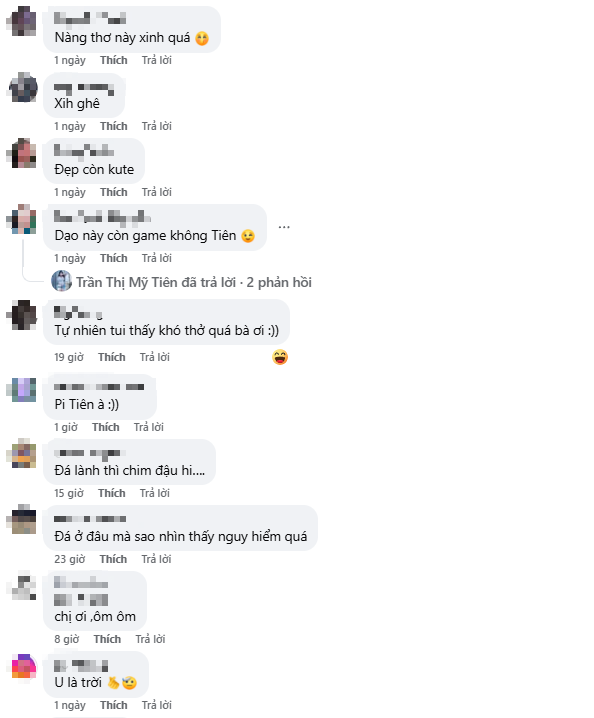Screen dimensions: 594x718
Task: Open the avatar beside 'Nàng thơ này xinh quá'
Action: [21, 21]
